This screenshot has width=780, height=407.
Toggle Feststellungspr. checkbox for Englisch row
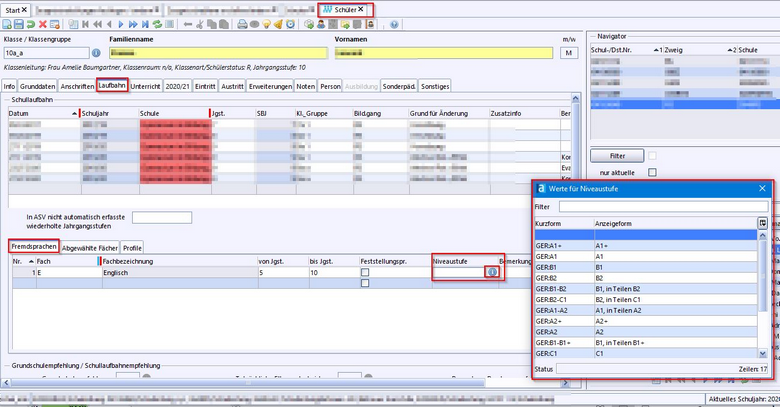coord(366,272)
